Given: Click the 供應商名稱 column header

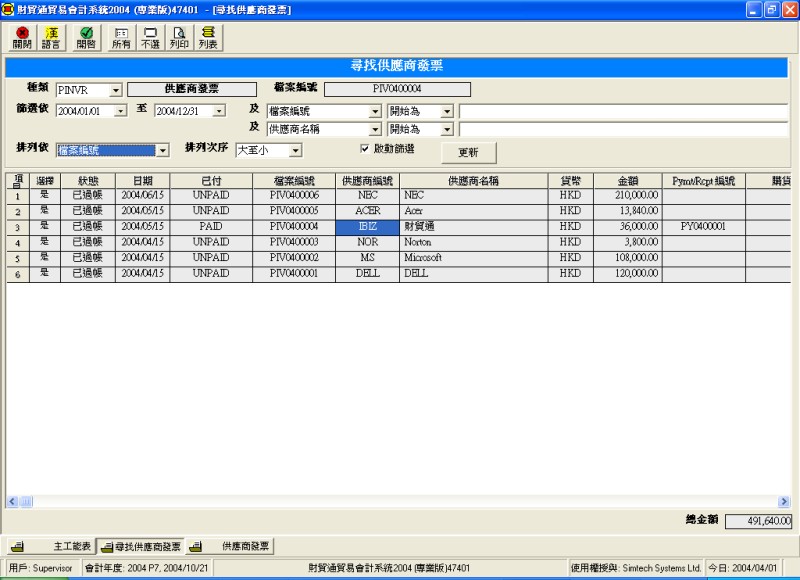Looking at the screenshot, I should [x=473, y=181].
